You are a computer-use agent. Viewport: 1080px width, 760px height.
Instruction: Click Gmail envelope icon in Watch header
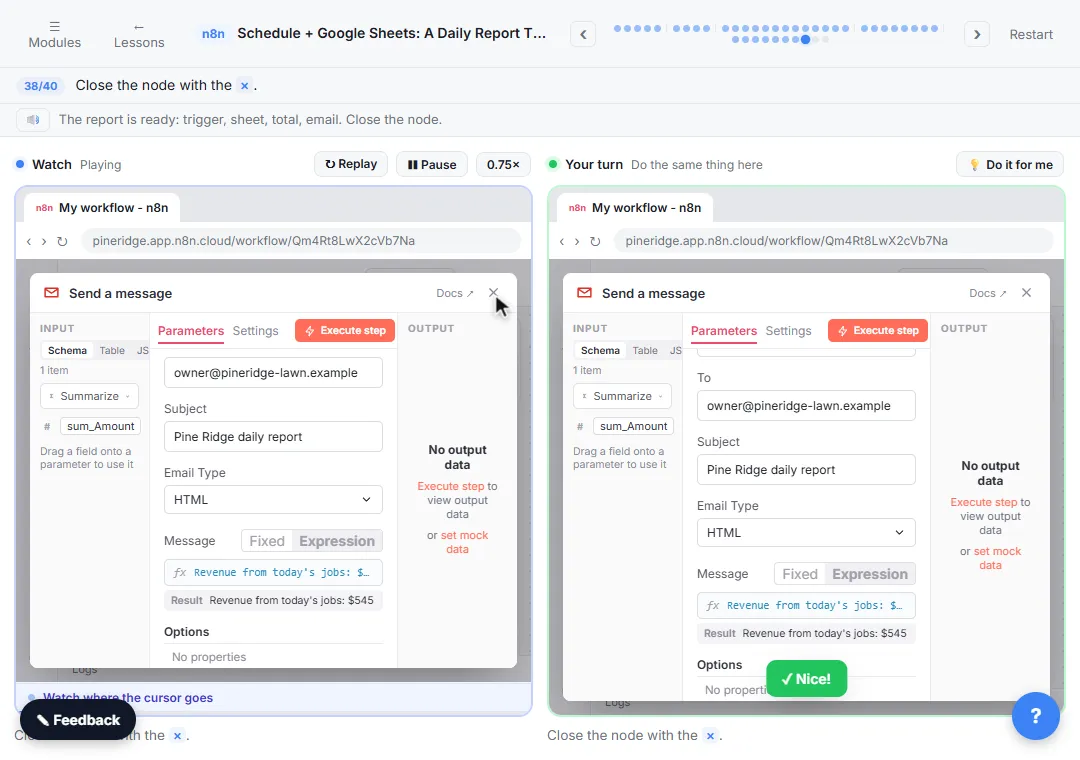pos(51,293)
